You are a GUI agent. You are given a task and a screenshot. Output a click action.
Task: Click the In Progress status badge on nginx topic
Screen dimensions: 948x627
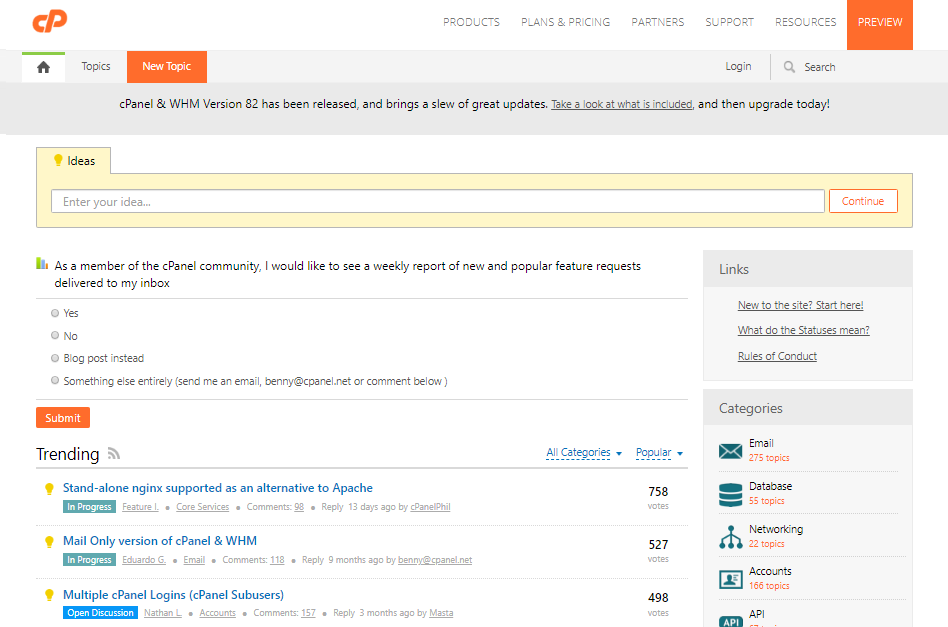89,506
